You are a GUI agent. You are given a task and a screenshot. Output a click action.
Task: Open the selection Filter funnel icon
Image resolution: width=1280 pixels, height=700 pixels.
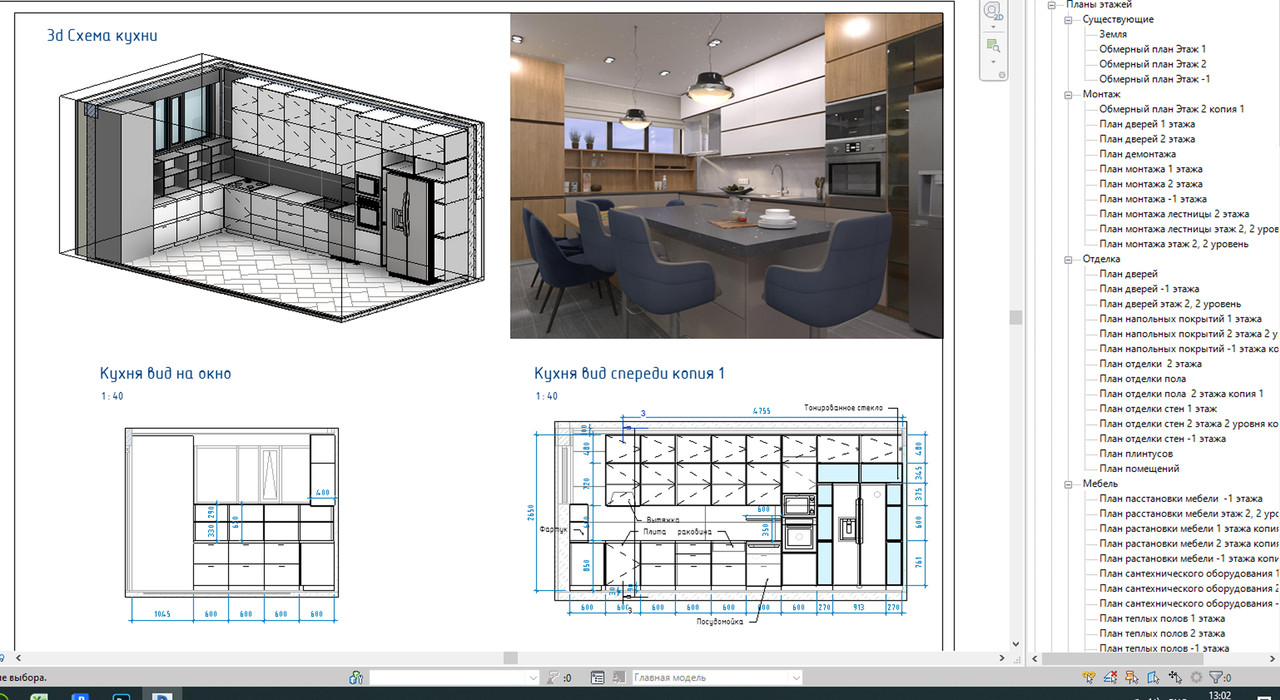coord(1218,677)
